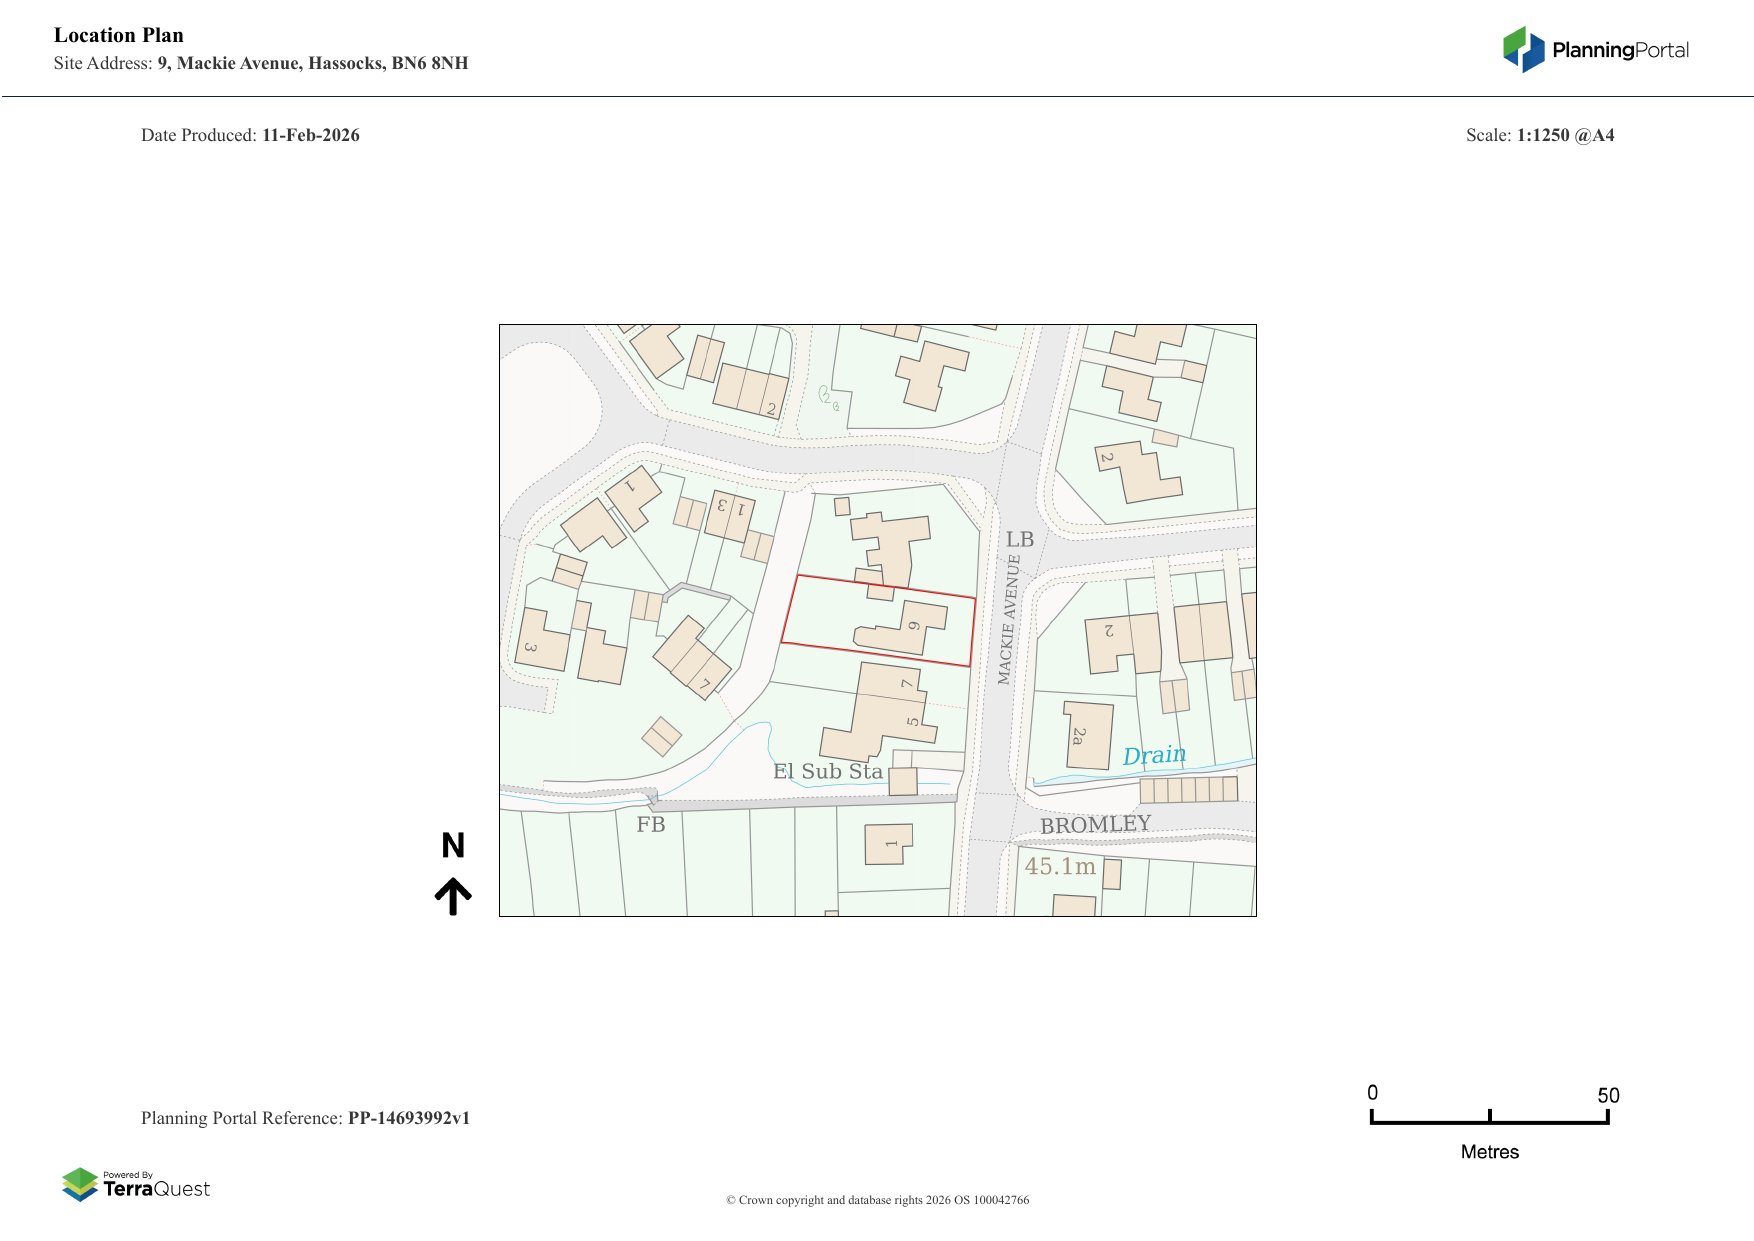Click the blue Drain label
Viewport: 1754px width, 1241px height.
pos(1154,755)
